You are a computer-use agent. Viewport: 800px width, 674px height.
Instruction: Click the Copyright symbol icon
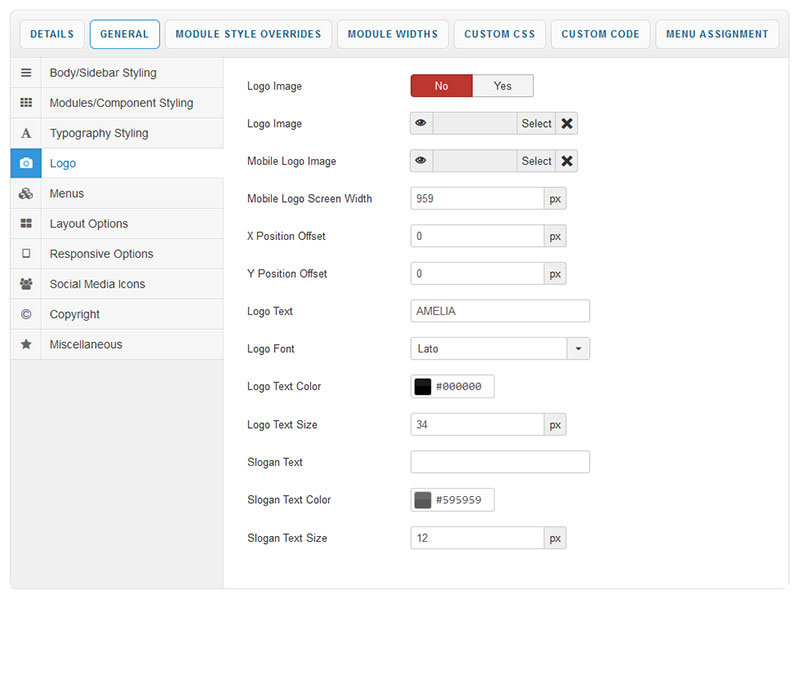click(26, 314)
